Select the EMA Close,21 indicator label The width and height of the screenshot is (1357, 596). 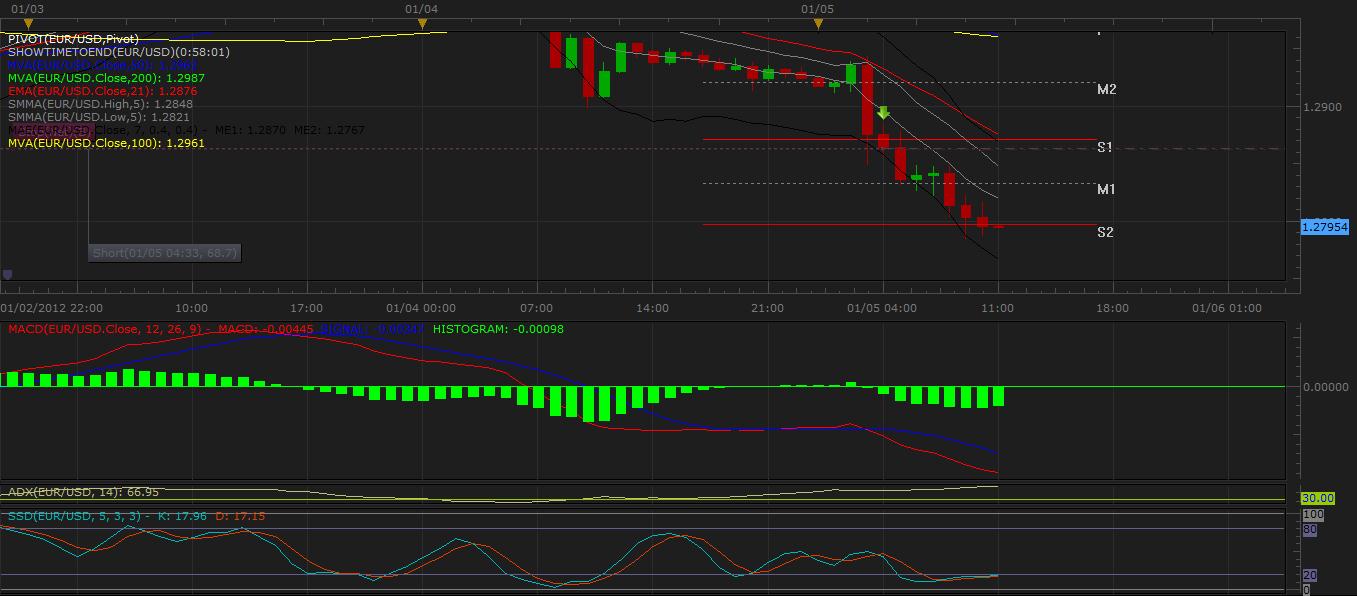tap(102, 91)
